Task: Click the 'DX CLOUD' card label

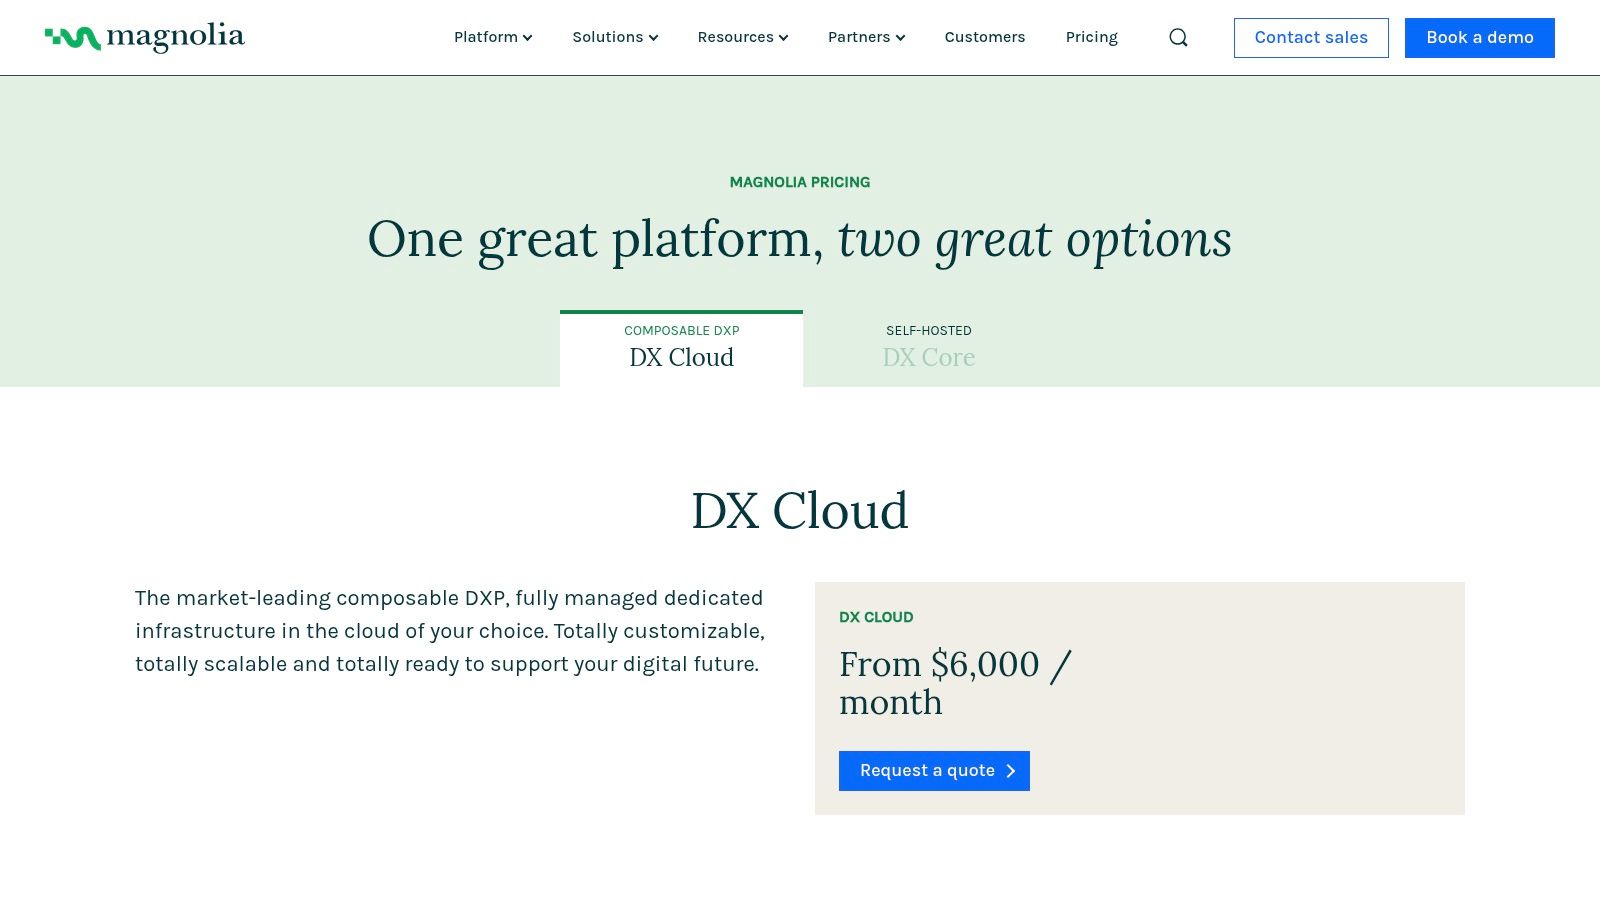Action: 876,617
